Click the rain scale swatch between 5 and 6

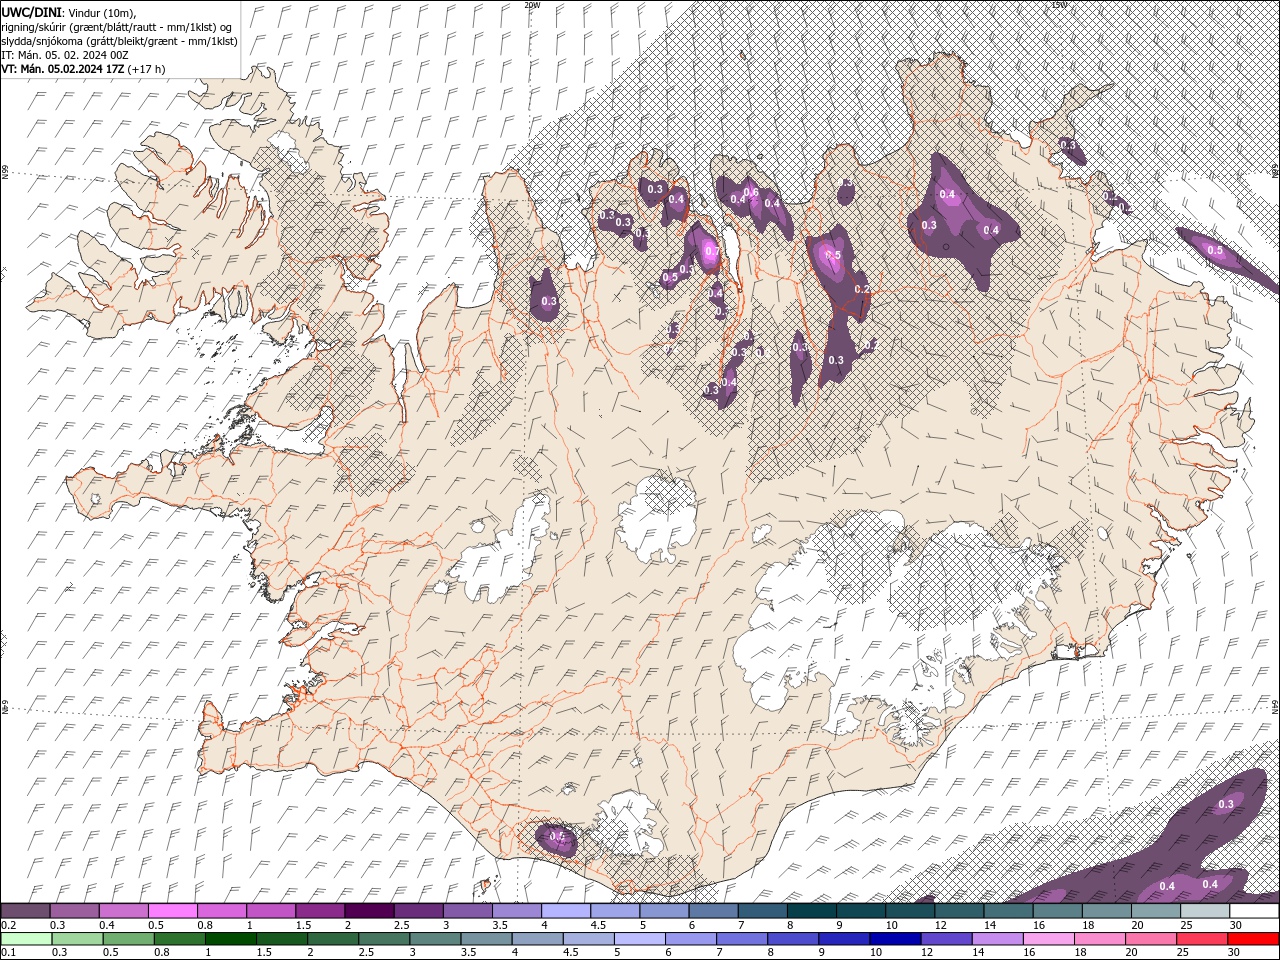(x=640, y=939)
